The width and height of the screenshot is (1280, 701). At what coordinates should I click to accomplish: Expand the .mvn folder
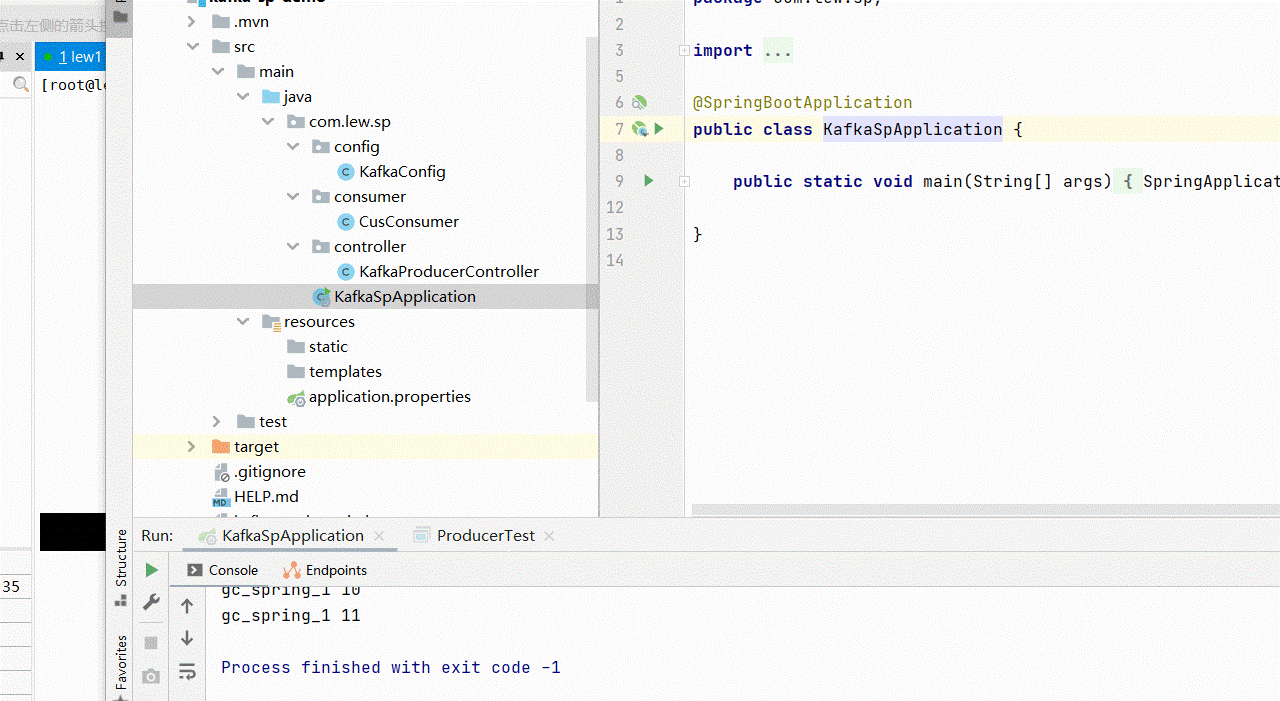pos(193,22)
